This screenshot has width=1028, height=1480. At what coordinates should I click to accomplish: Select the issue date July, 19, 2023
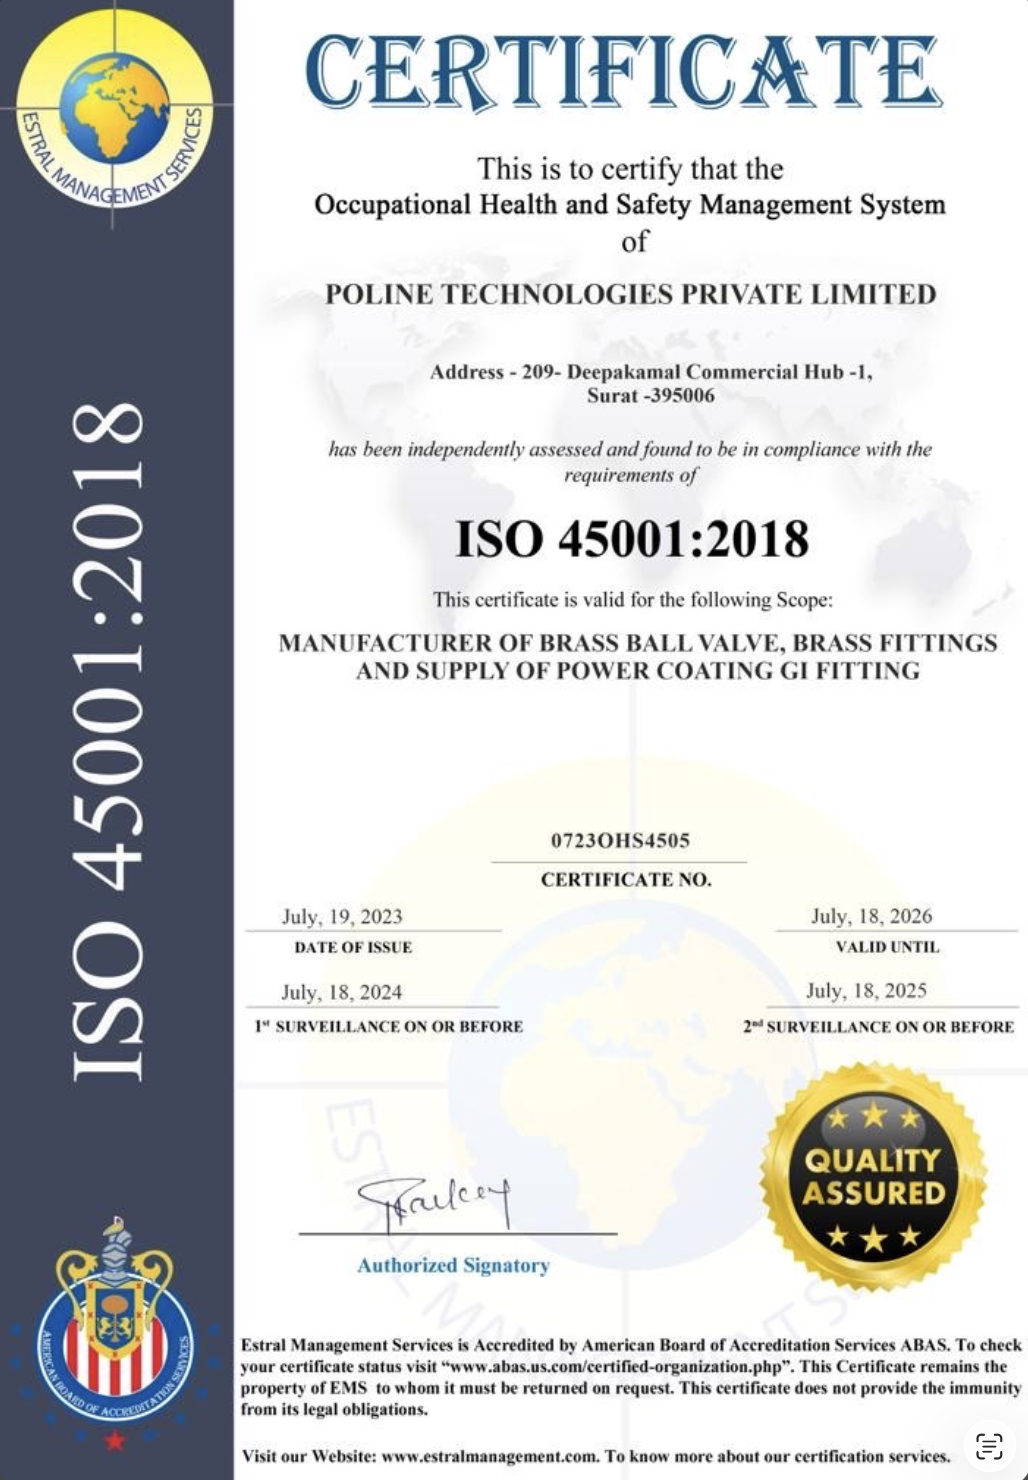pyautogui.click(x=342, y=917)
